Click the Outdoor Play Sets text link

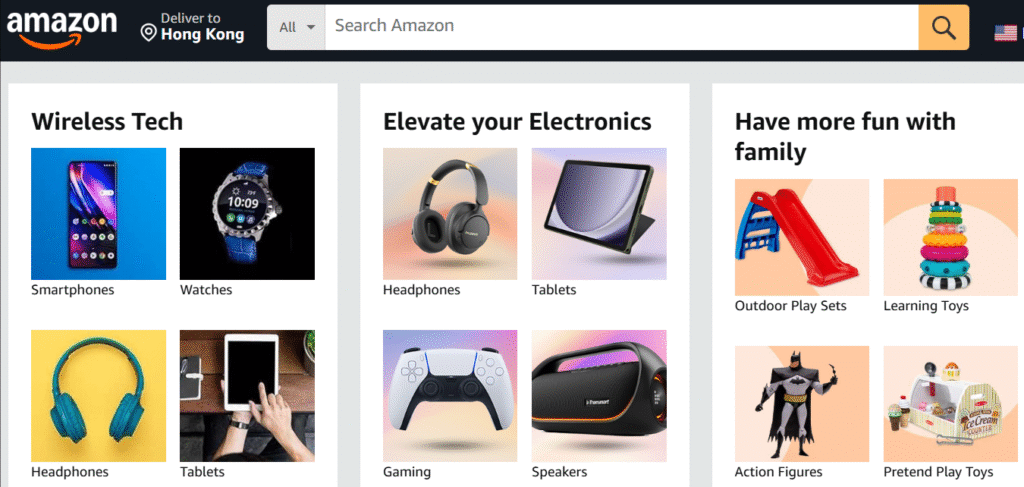tap(790, 306)
